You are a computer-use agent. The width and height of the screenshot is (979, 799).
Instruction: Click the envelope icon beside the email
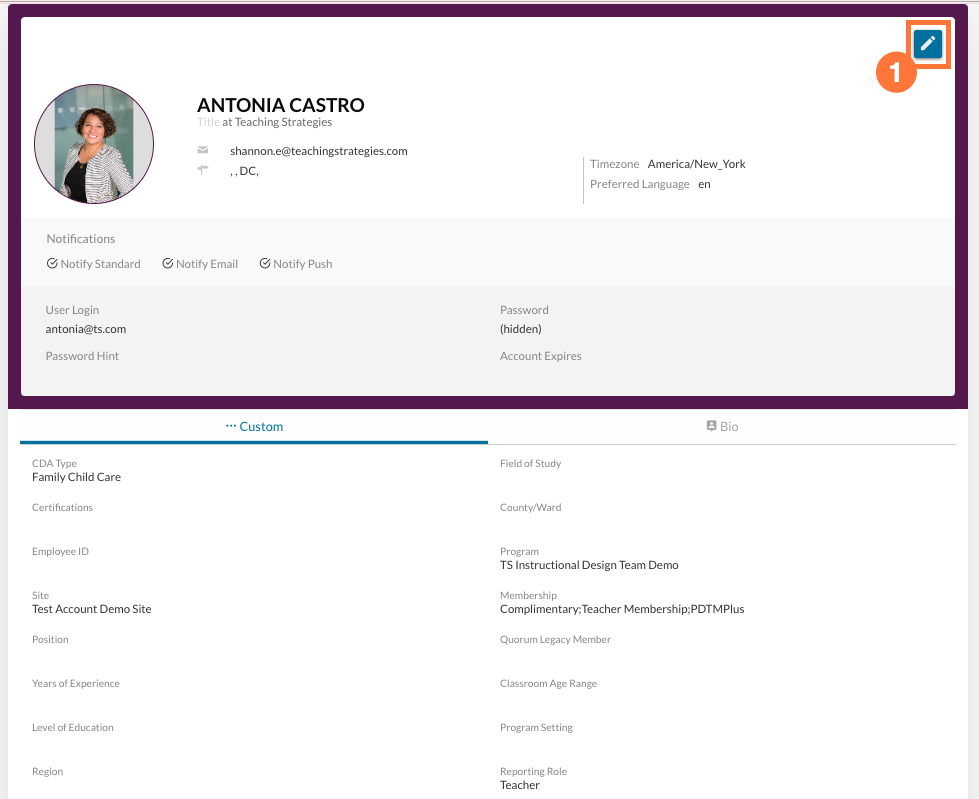[x=203, y=151]
